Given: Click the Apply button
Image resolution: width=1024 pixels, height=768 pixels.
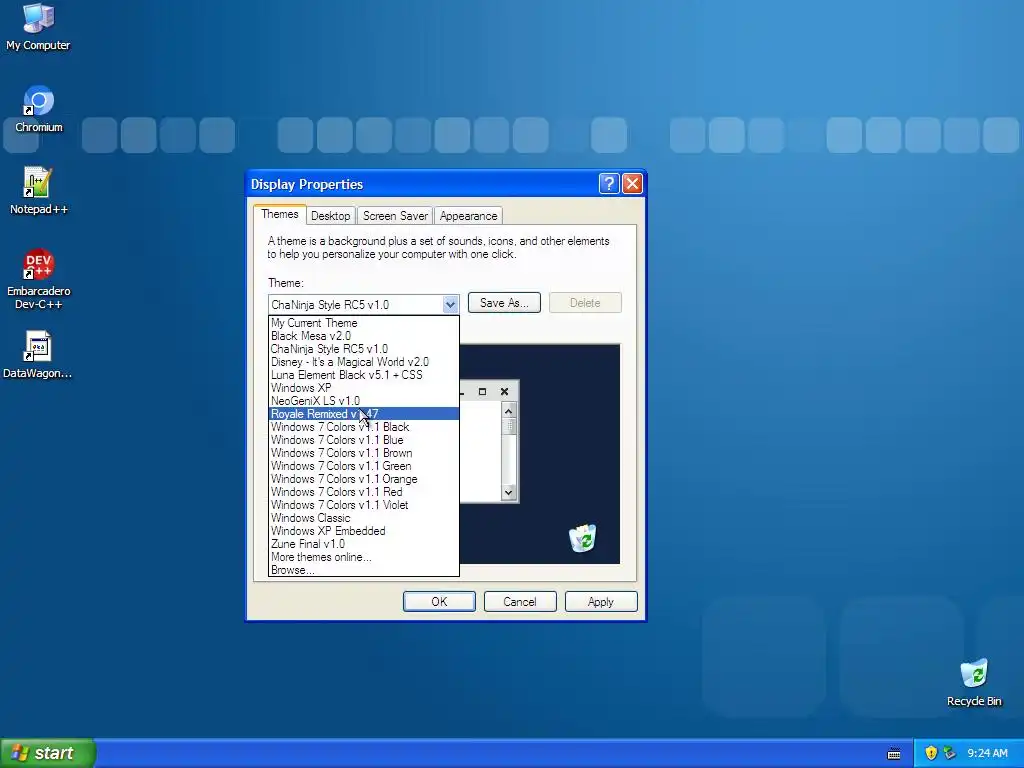Looking at the screenshot, I should (x=601, y=601).
